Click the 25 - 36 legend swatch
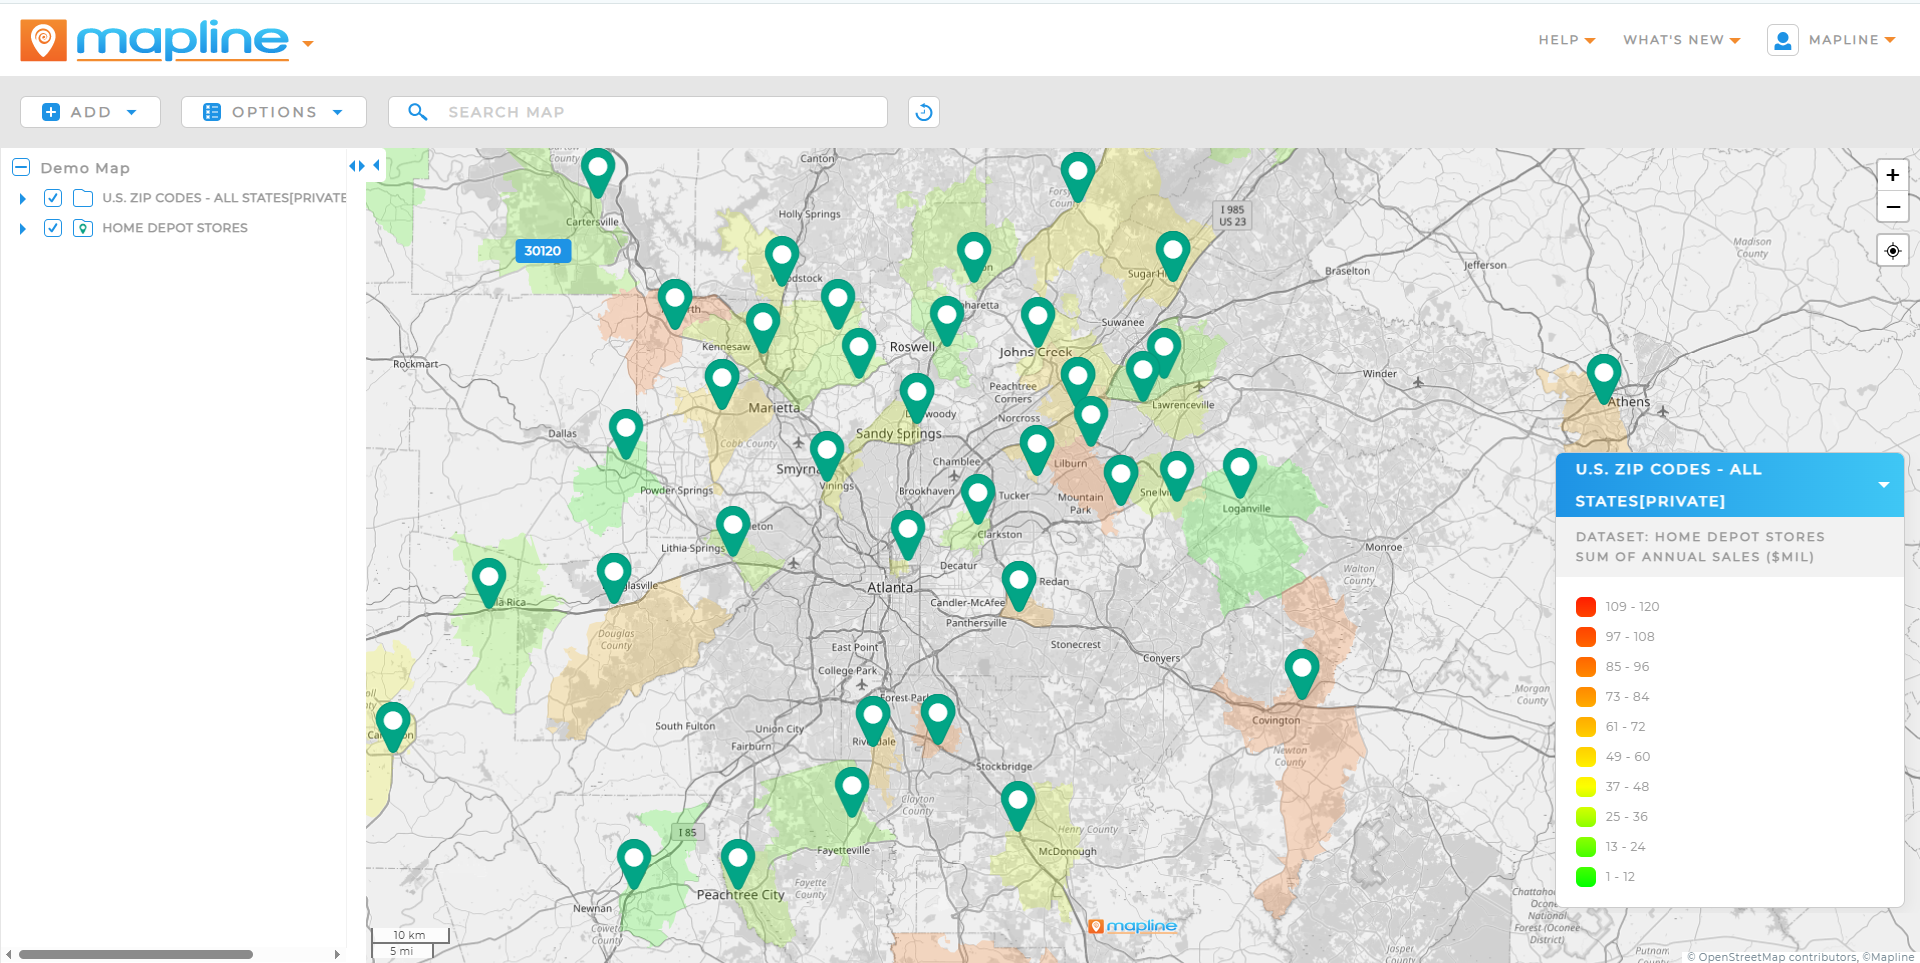1920x963 pixels. point(1585,817)
